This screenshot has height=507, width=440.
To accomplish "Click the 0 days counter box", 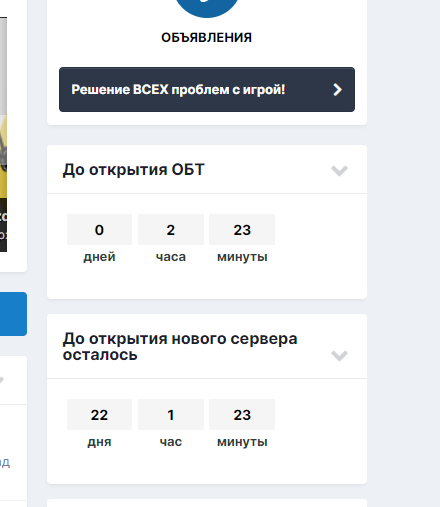I will click(99, 230).
